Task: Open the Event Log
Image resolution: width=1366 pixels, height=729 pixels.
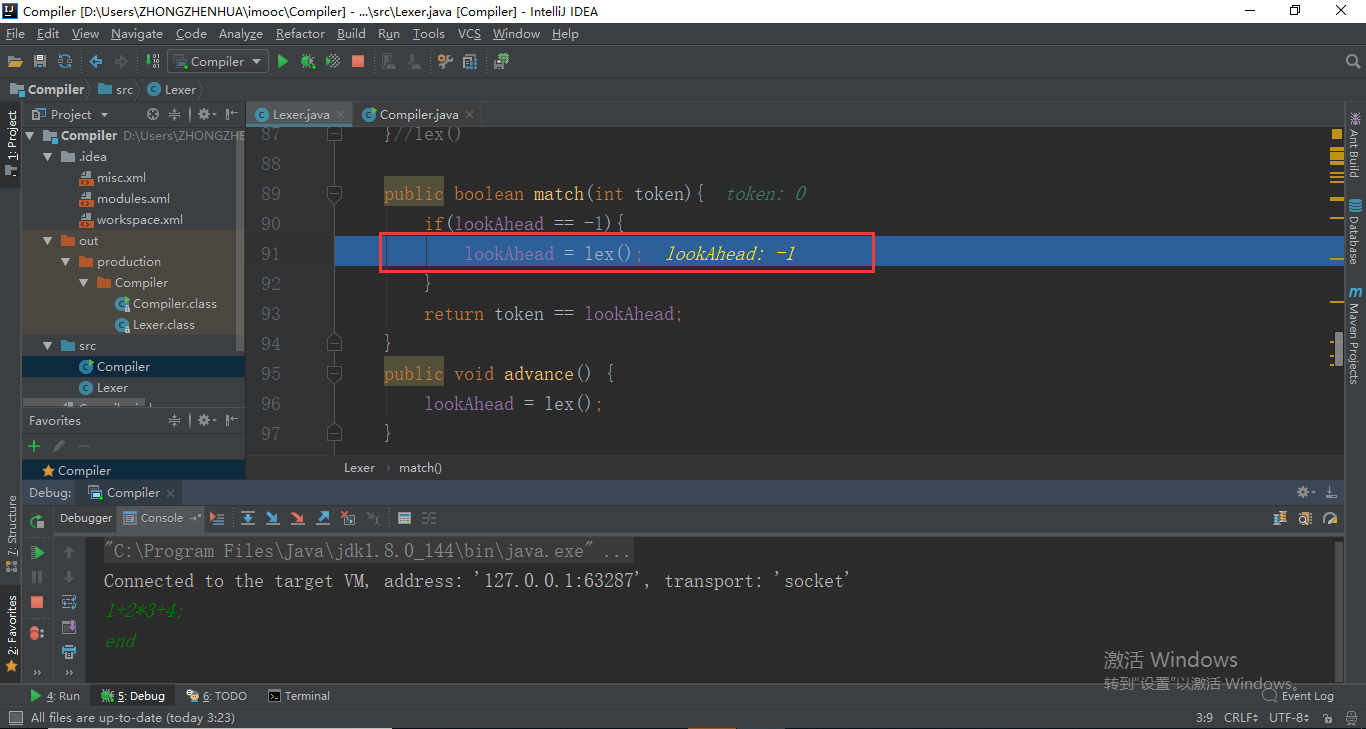Action: [x=1298, y=696]
